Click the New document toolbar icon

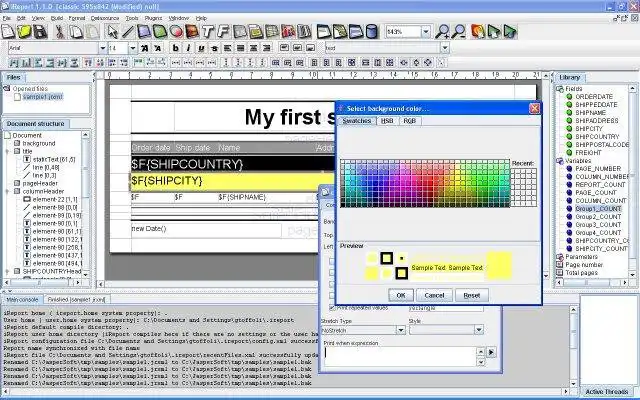pyautogui.click(x=10, y=32)
